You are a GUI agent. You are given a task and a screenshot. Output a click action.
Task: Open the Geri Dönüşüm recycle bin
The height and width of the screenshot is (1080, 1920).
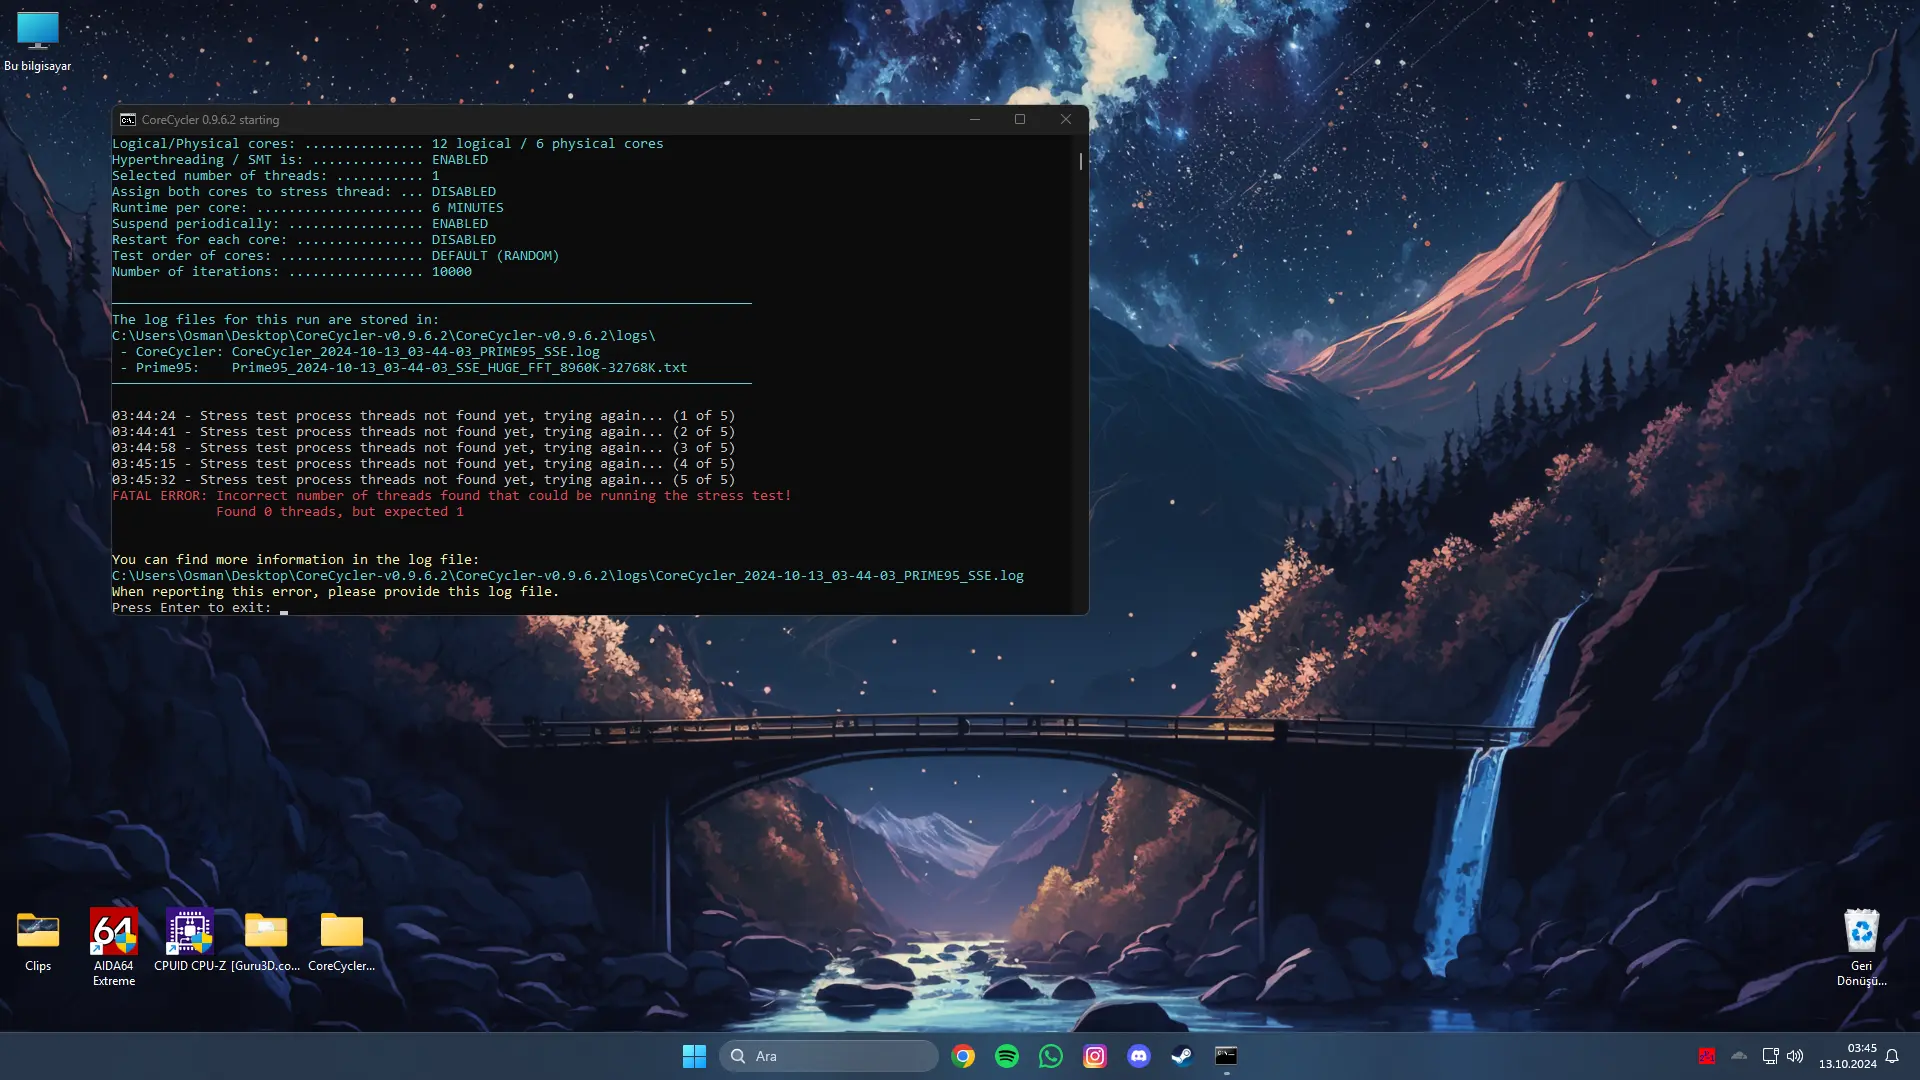1861,947
